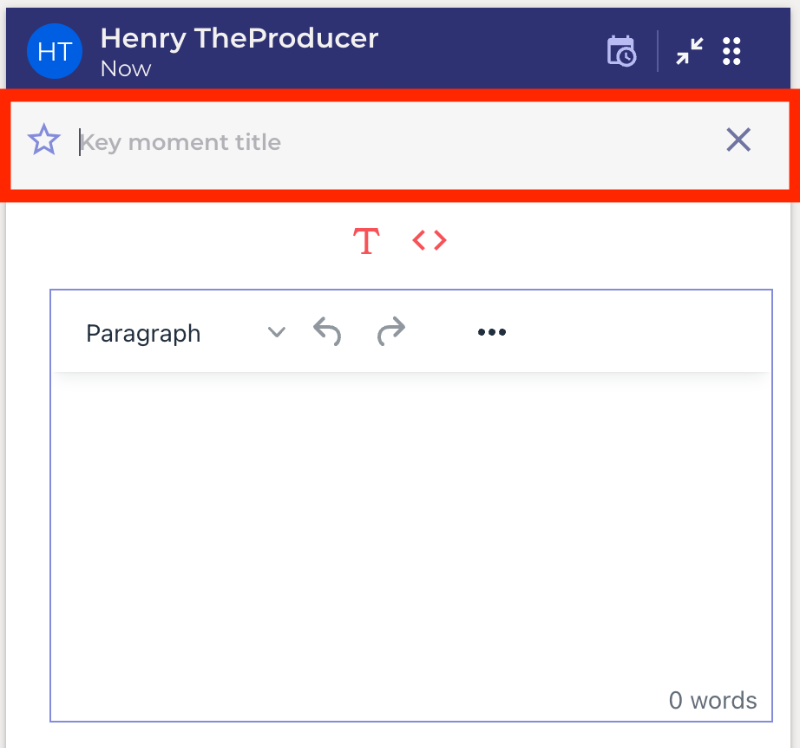Show more toolbar options ellipsis

[492, 332]
